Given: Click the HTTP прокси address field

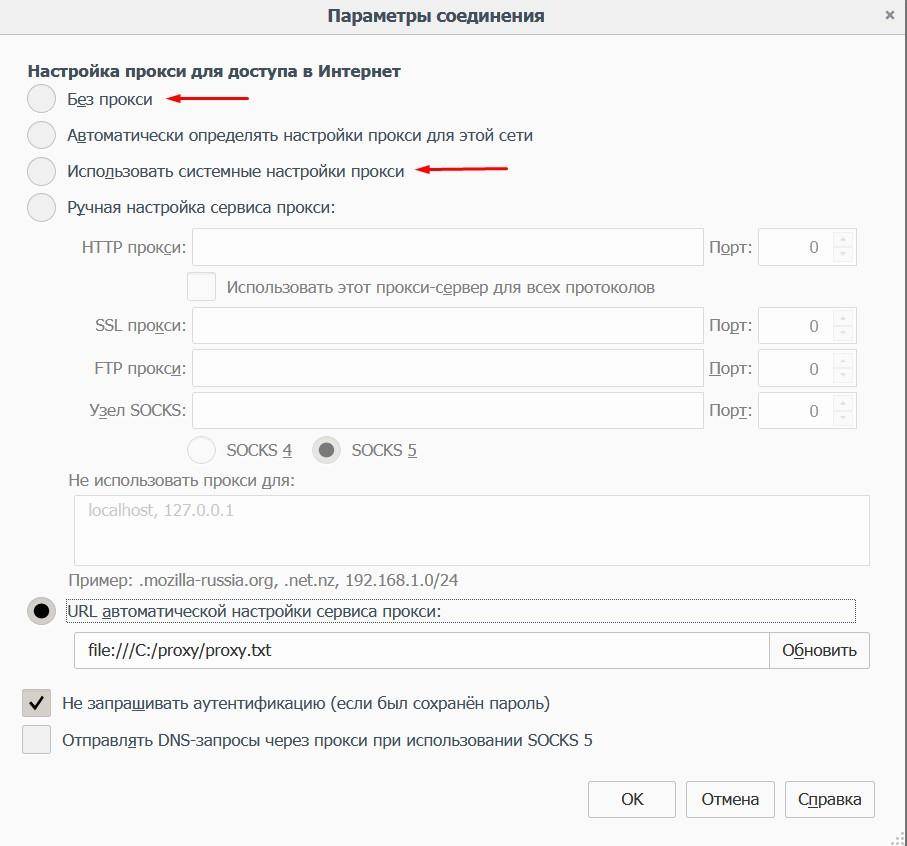Looking at the screenshot, I should click(447, 247).
